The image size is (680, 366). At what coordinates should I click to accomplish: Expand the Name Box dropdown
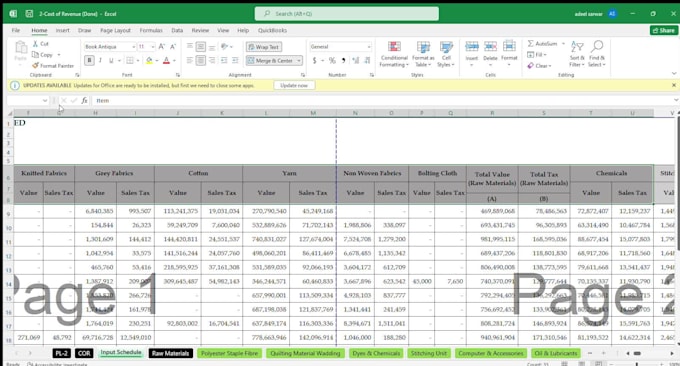click(45, 100)
